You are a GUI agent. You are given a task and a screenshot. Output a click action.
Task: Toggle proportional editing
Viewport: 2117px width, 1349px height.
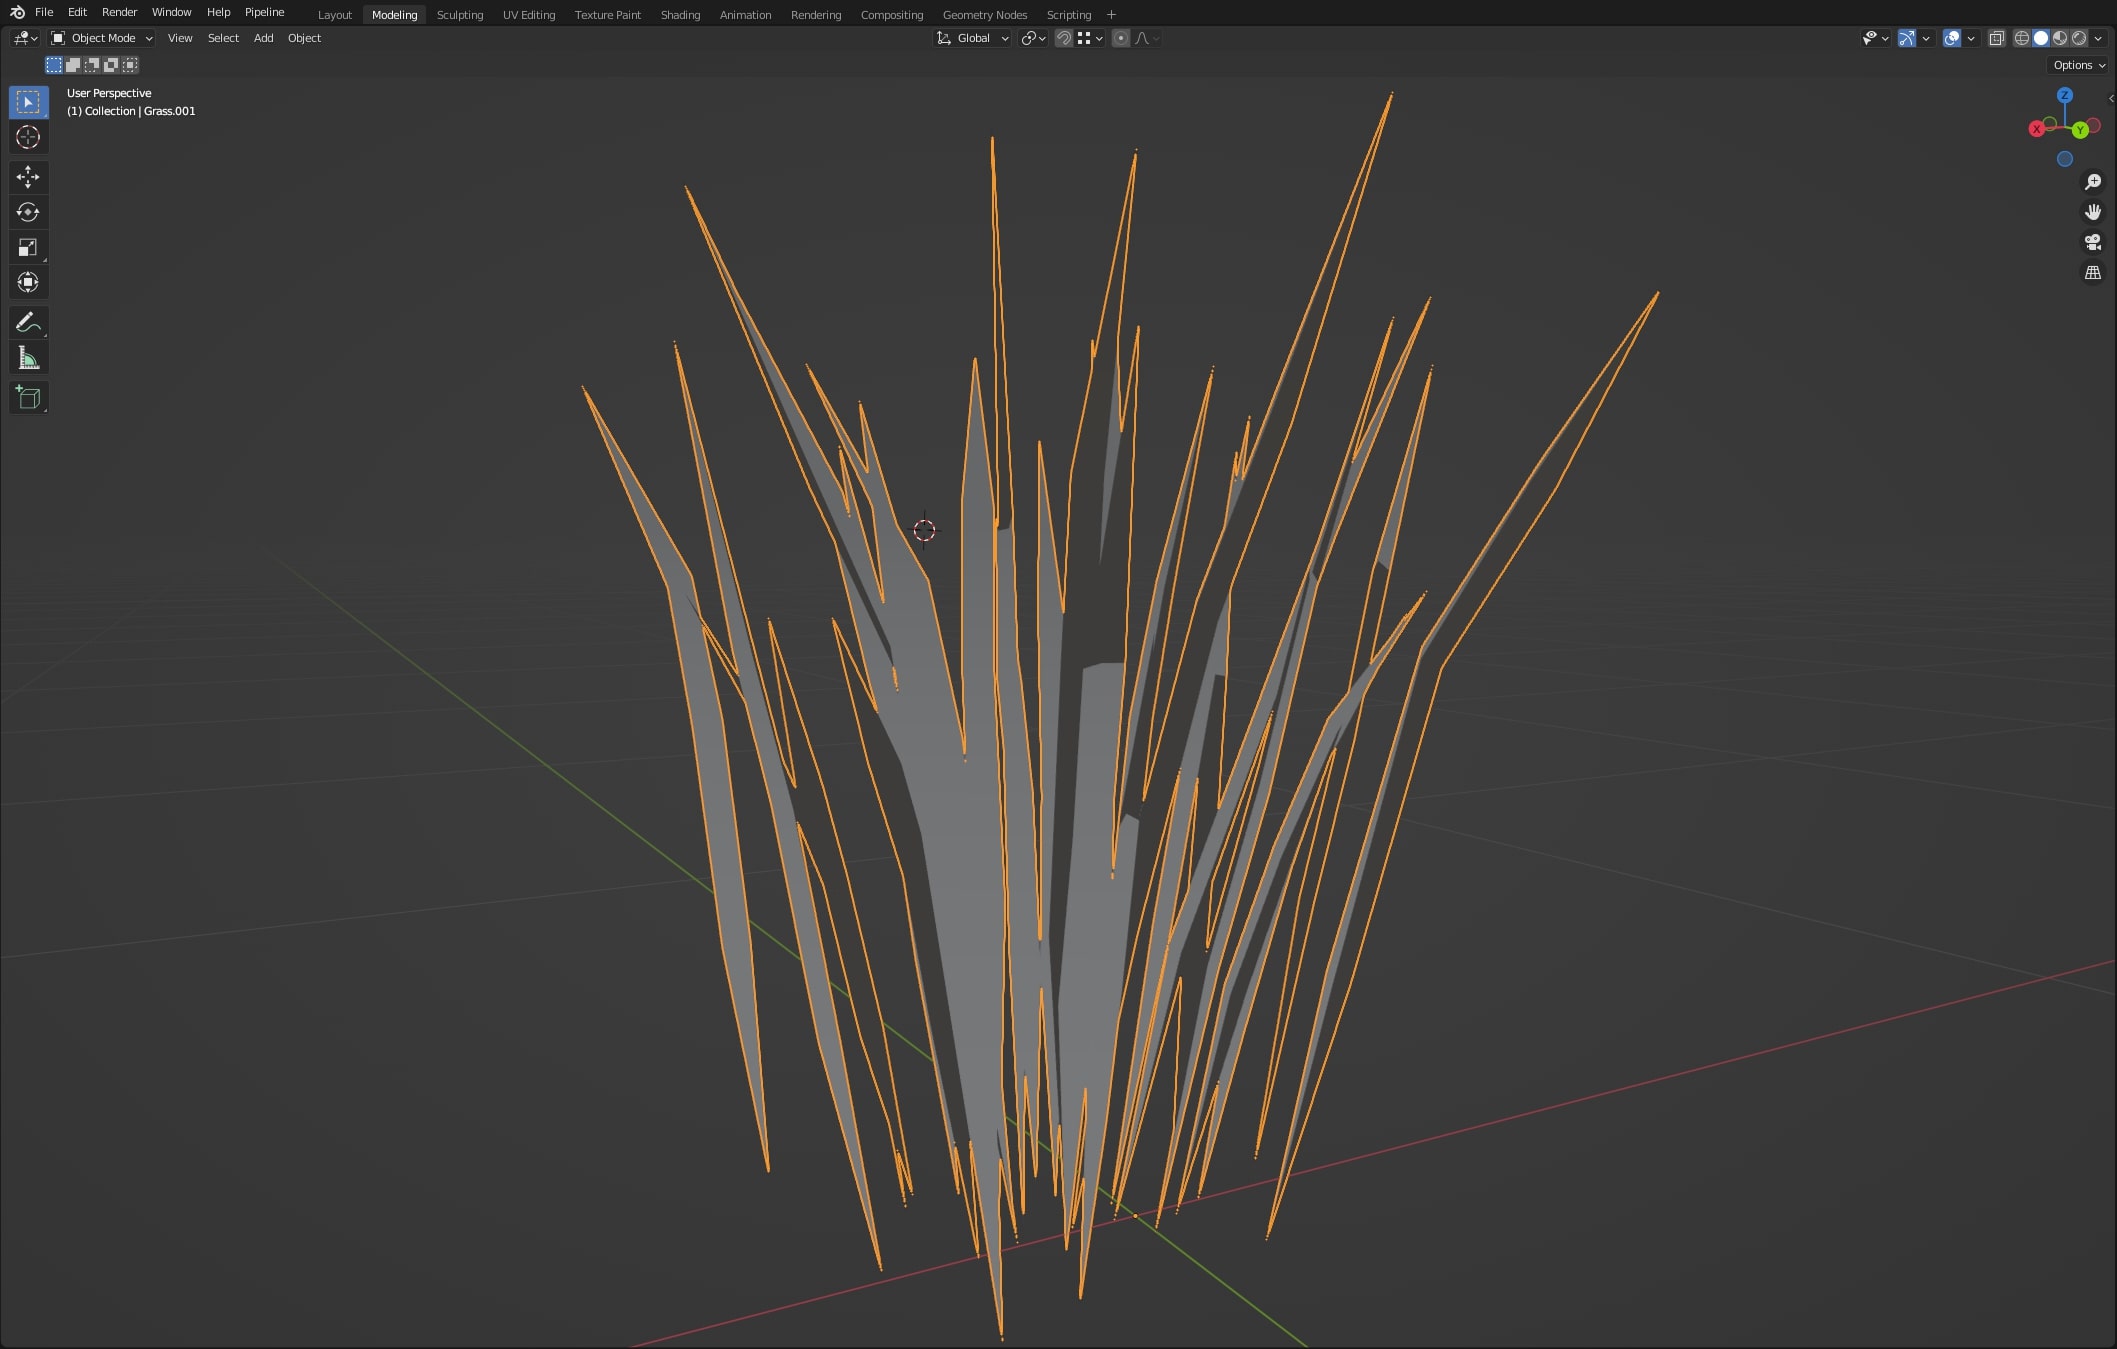click(x=1121, y=38)
